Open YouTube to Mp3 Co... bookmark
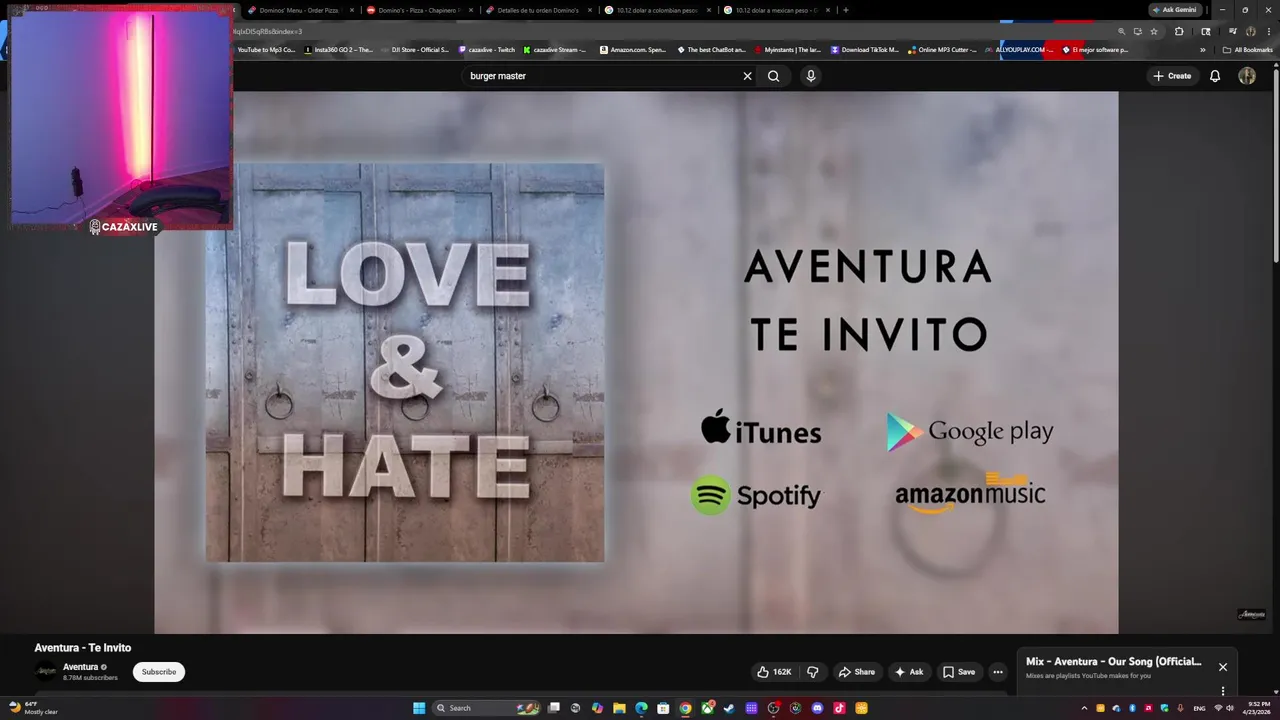1280x720 pixels. click(x=265, y=50)
